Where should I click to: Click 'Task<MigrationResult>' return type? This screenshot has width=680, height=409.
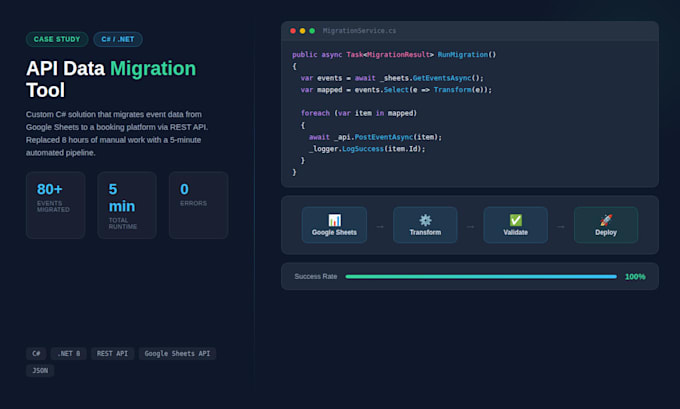[x=390, y=55]
